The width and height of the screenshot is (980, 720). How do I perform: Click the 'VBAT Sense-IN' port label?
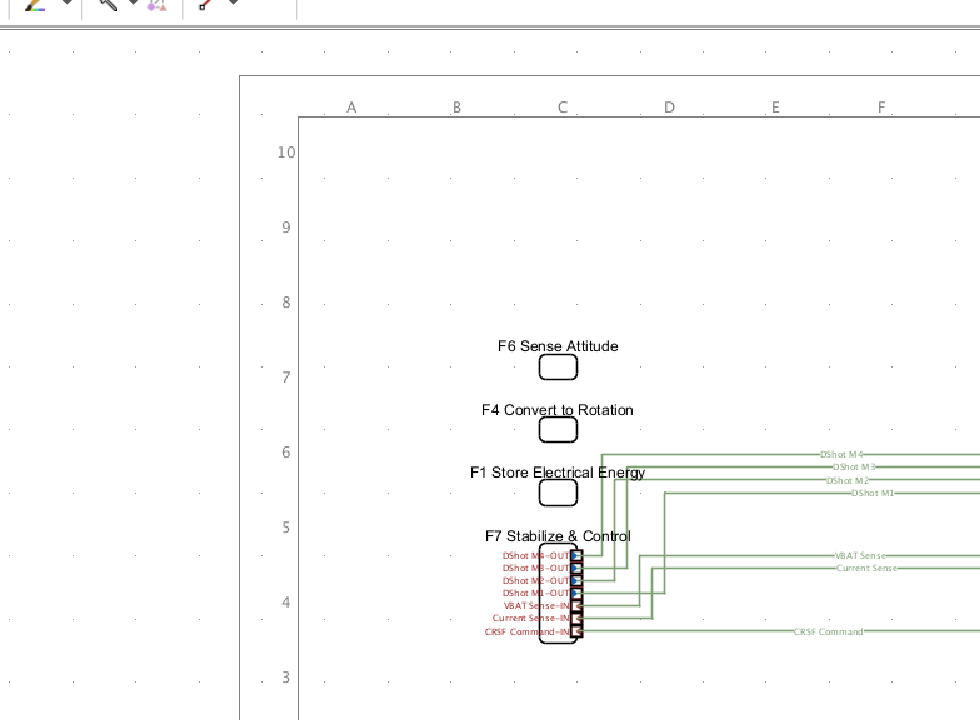point(537,606)
